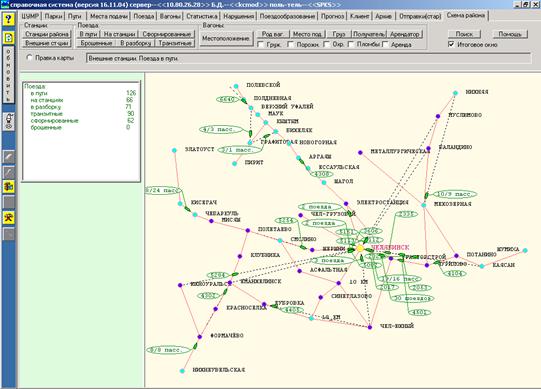Select the Схема района tab
Screen dimensions: 541x389
(x=465, y=16)
